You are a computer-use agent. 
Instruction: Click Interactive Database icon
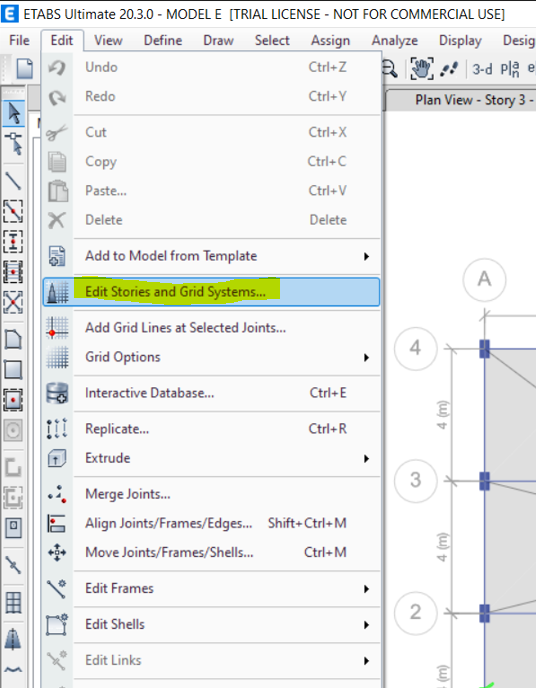[x=57, y=393]
